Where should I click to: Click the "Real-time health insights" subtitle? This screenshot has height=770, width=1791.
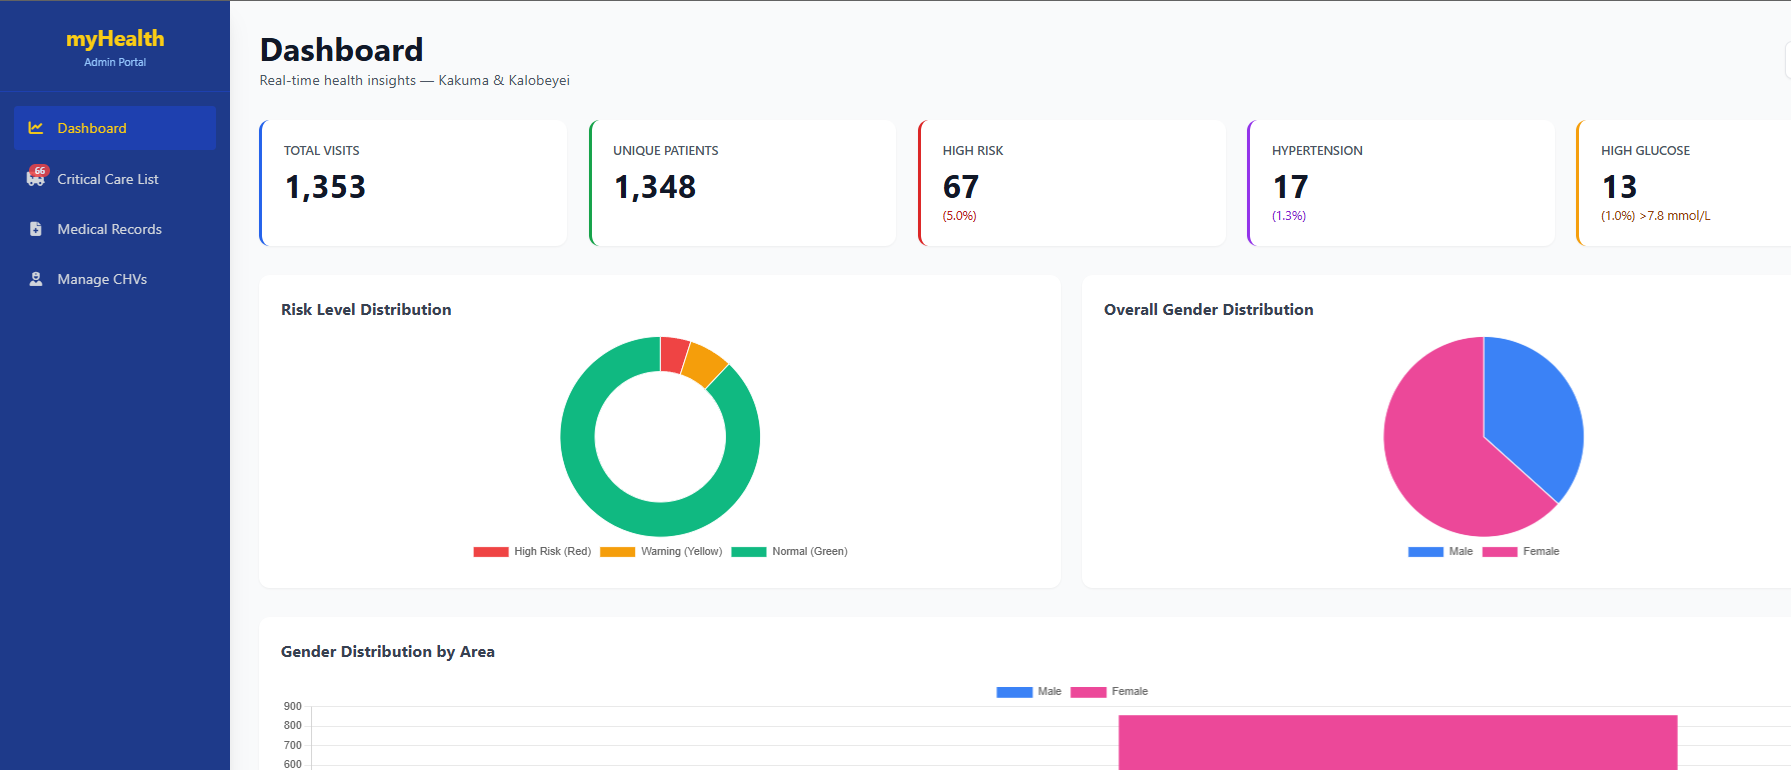tap(338, 81)
